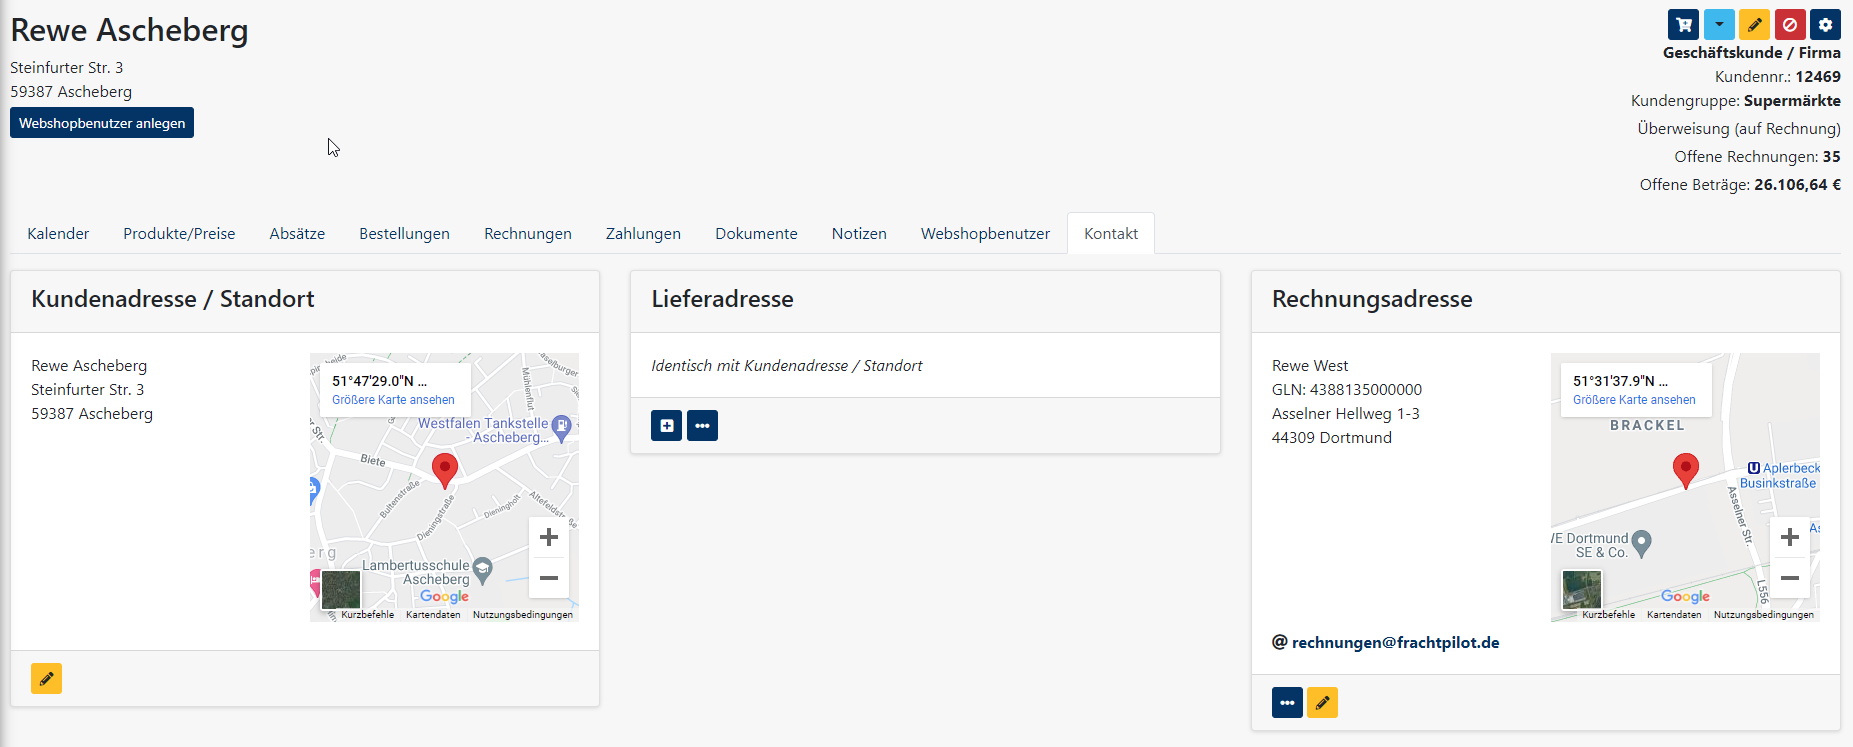Click Westfalen Tankstelle marker on map
This screenshot has height=747, width=1853.
562,428
